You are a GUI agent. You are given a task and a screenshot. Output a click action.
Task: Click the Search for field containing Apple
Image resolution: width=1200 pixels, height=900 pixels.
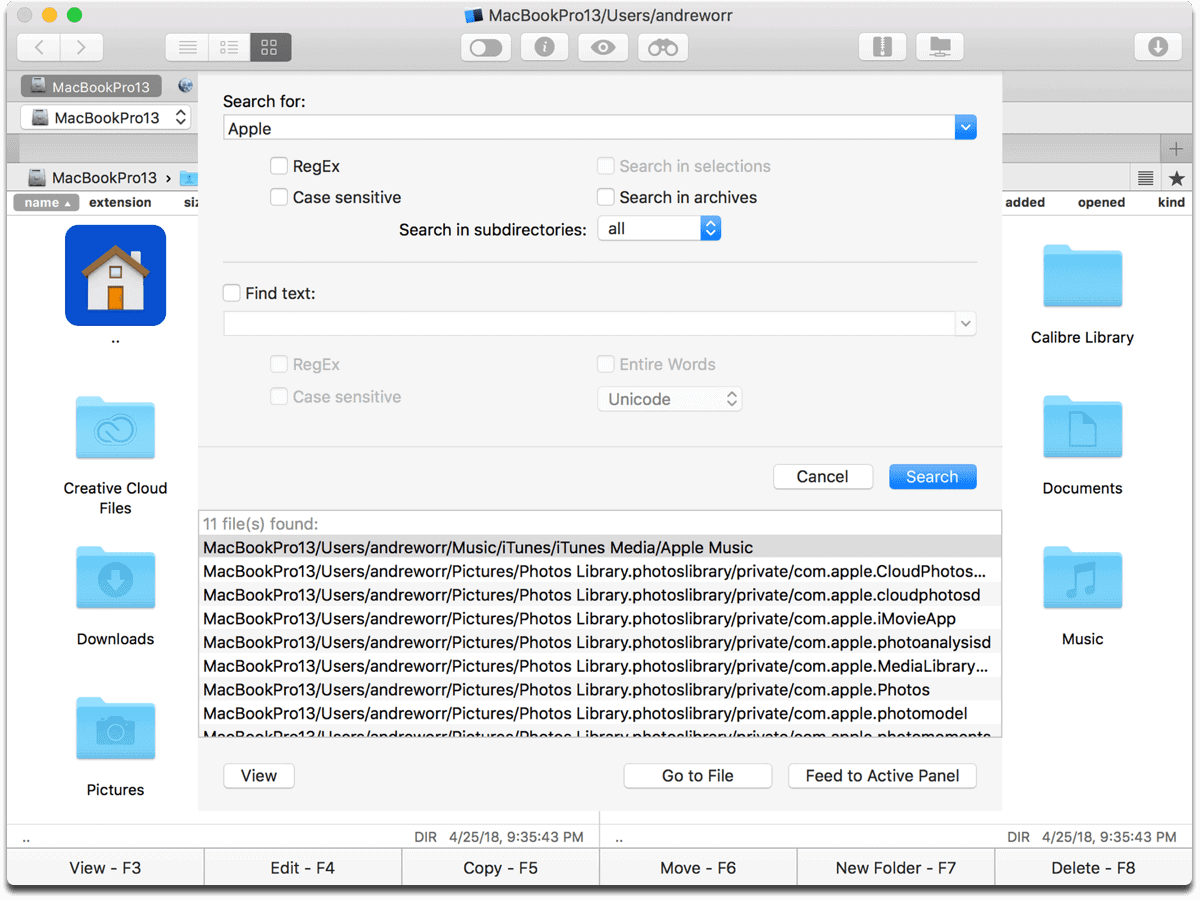(x=589, y=127)
